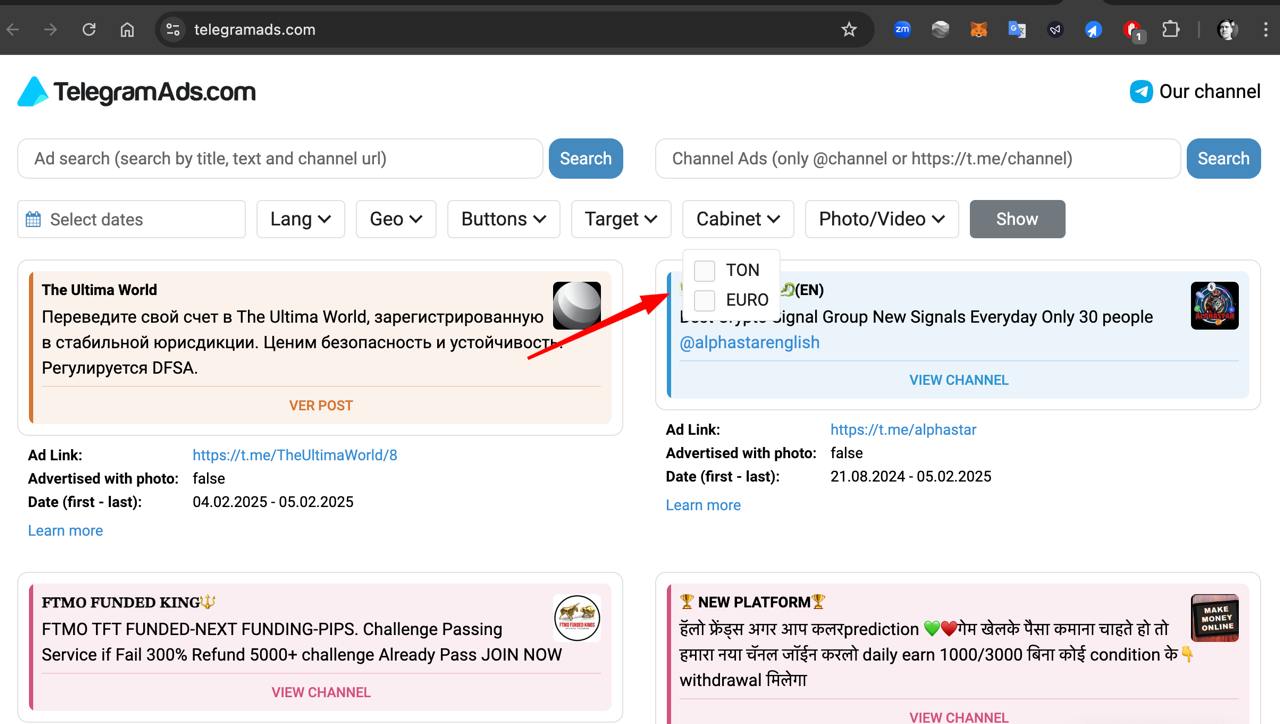The height and width of the screenshot is (724, 1280).
Task: Expand the Geo filter dropdown
Action: pyautogui.click(x=396, y=219)
